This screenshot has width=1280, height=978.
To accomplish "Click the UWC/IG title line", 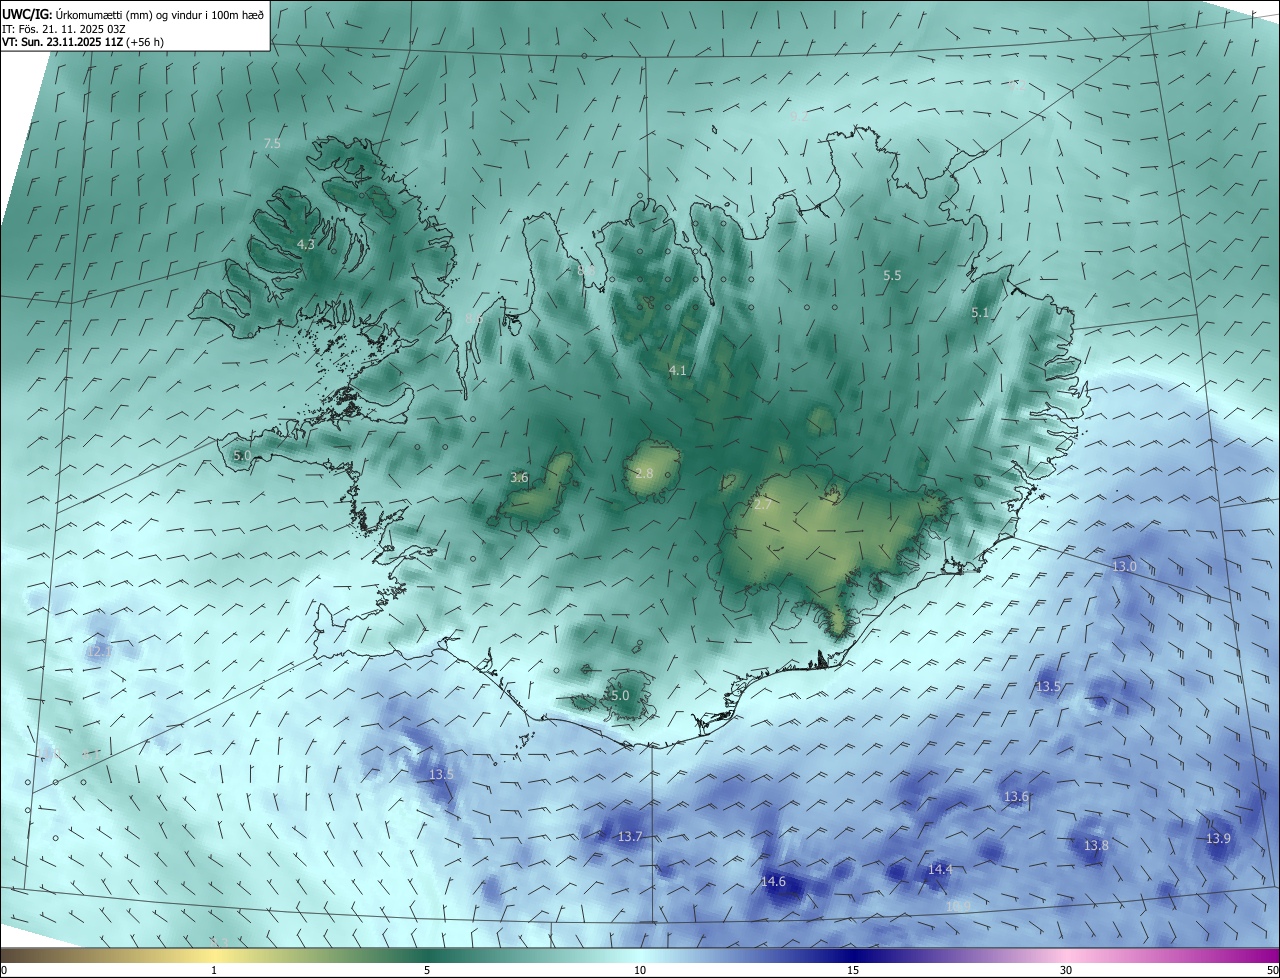I will tap(133, 13).
